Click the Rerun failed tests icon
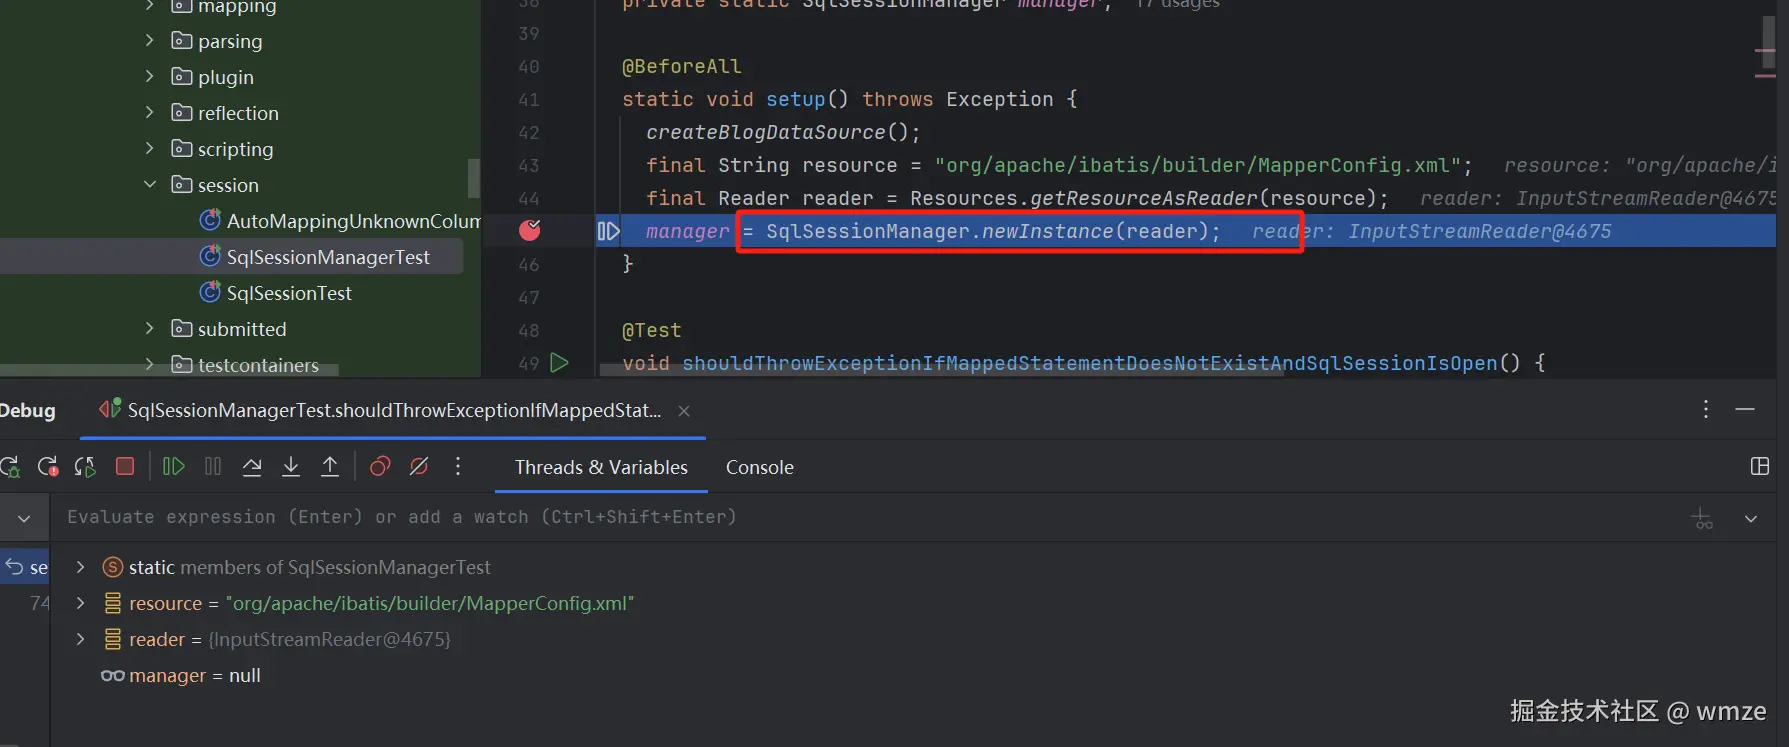The width and height of the screenshot is (1789, 747). 47,467
